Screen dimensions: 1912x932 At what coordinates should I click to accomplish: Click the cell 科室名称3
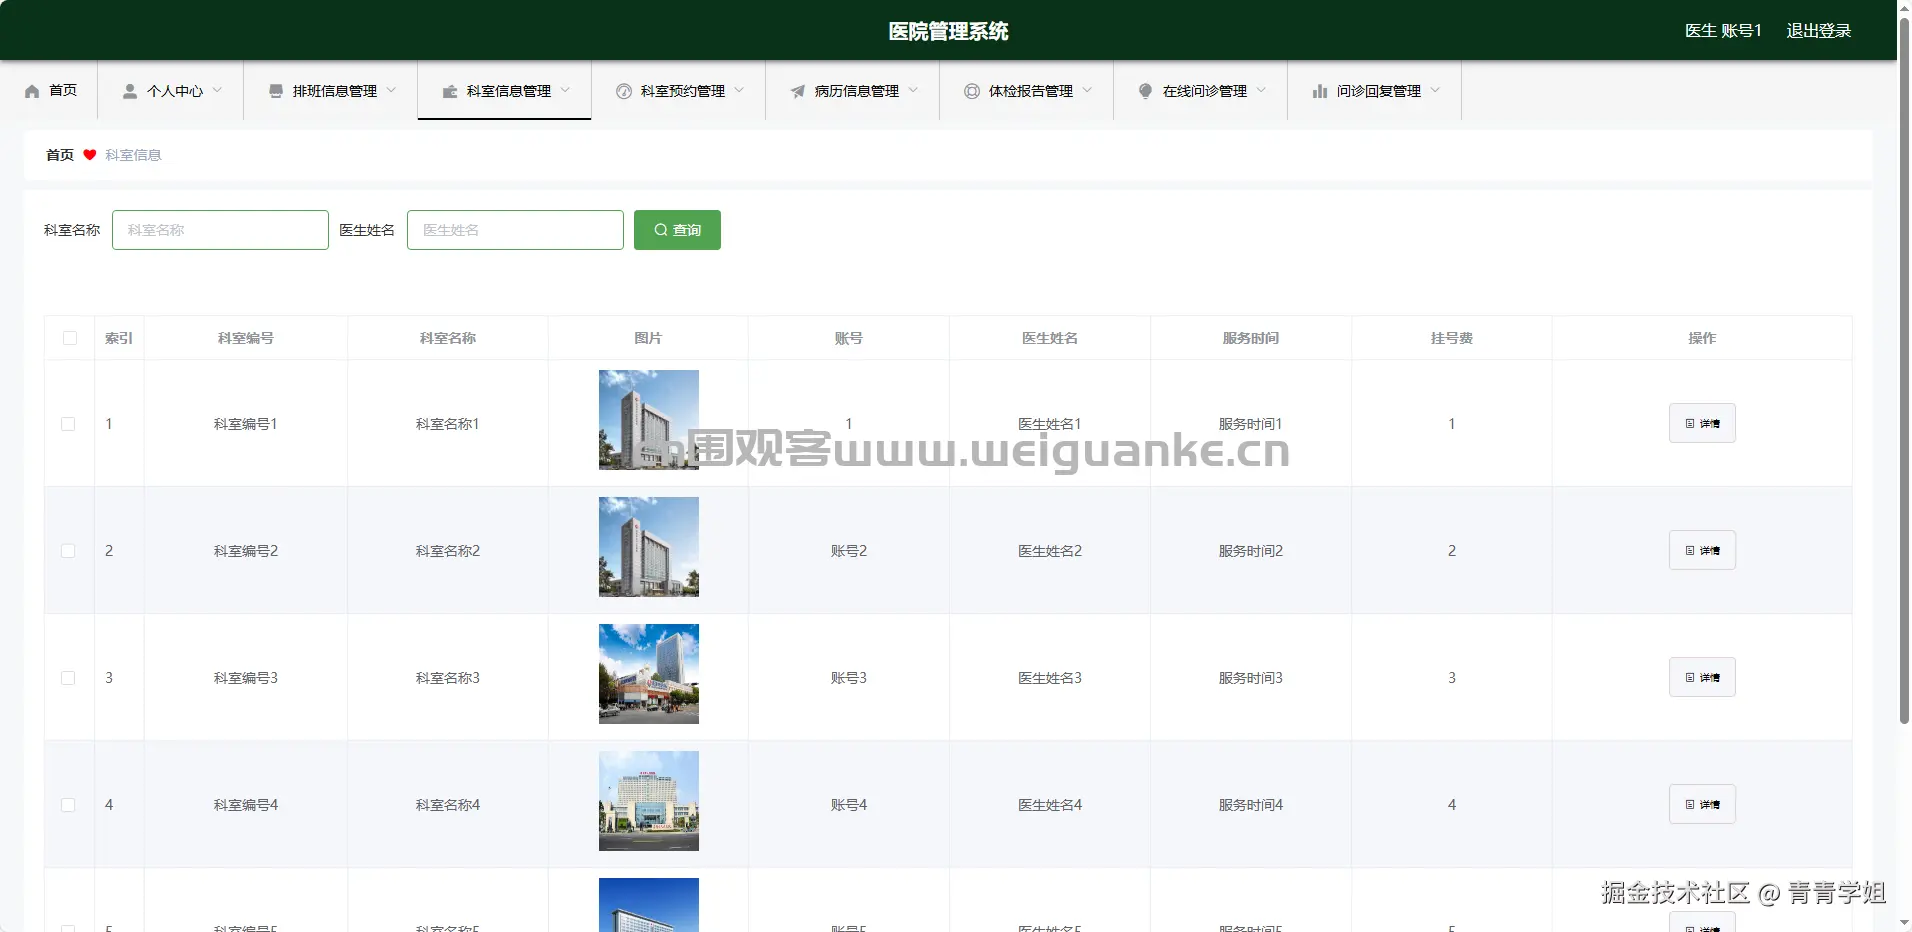click(x=448, y=678)
